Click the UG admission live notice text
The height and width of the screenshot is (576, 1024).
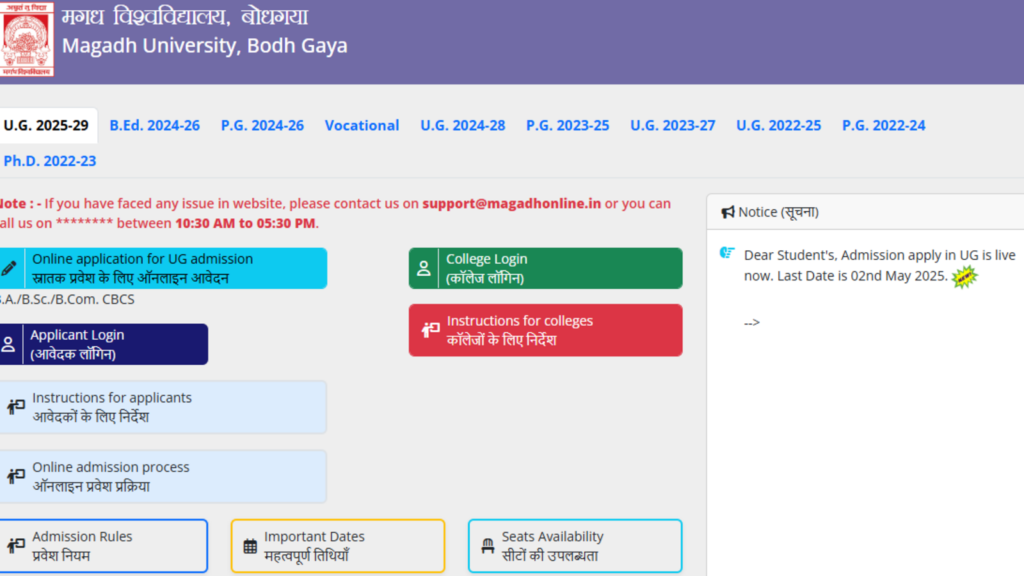point(880,265)
